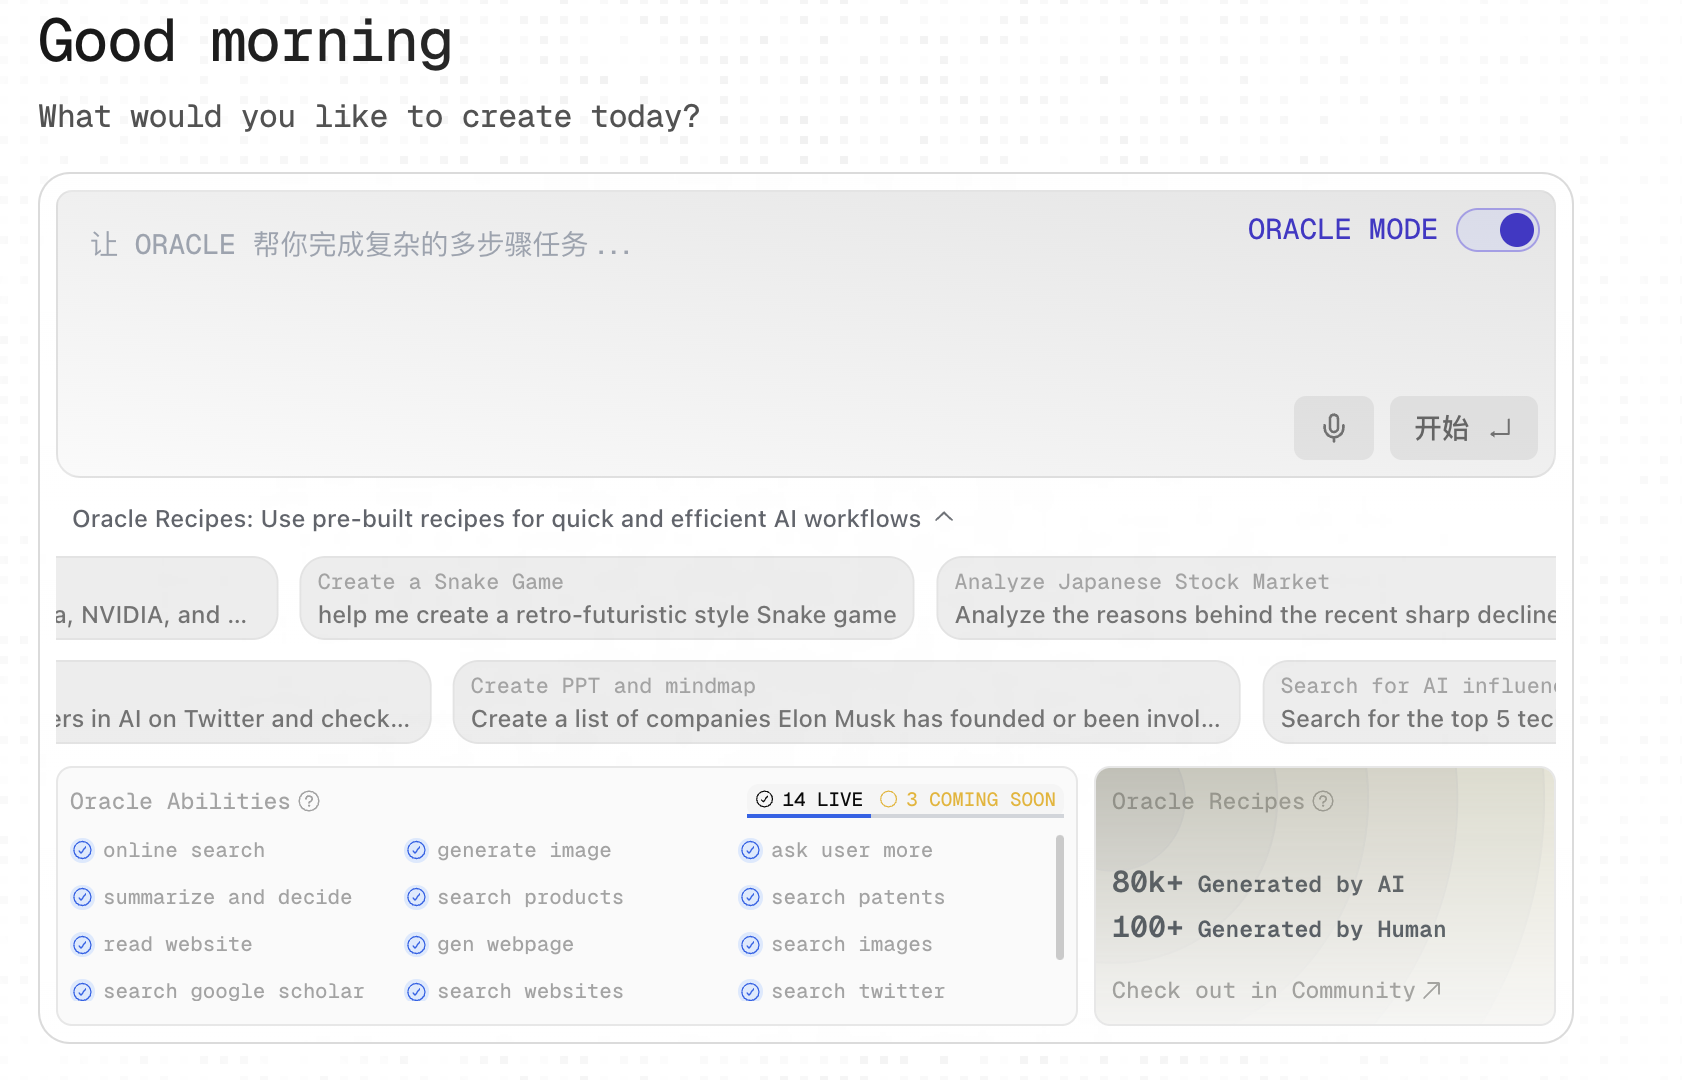Click the search images ability text

tap(852, 944)
